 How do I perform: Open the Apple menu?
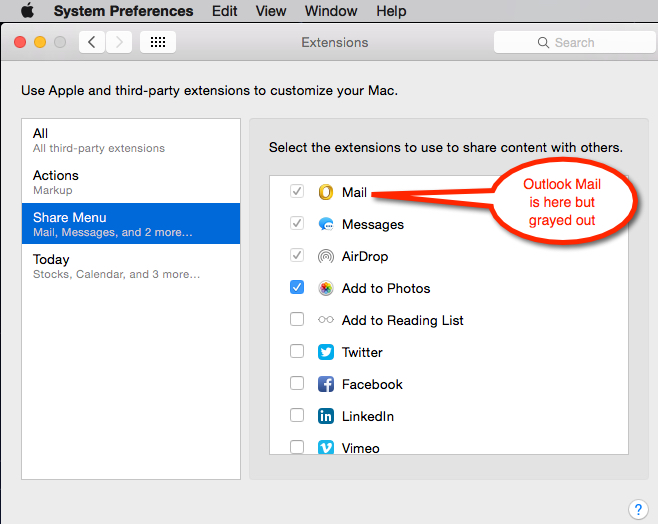coord(28,10)
